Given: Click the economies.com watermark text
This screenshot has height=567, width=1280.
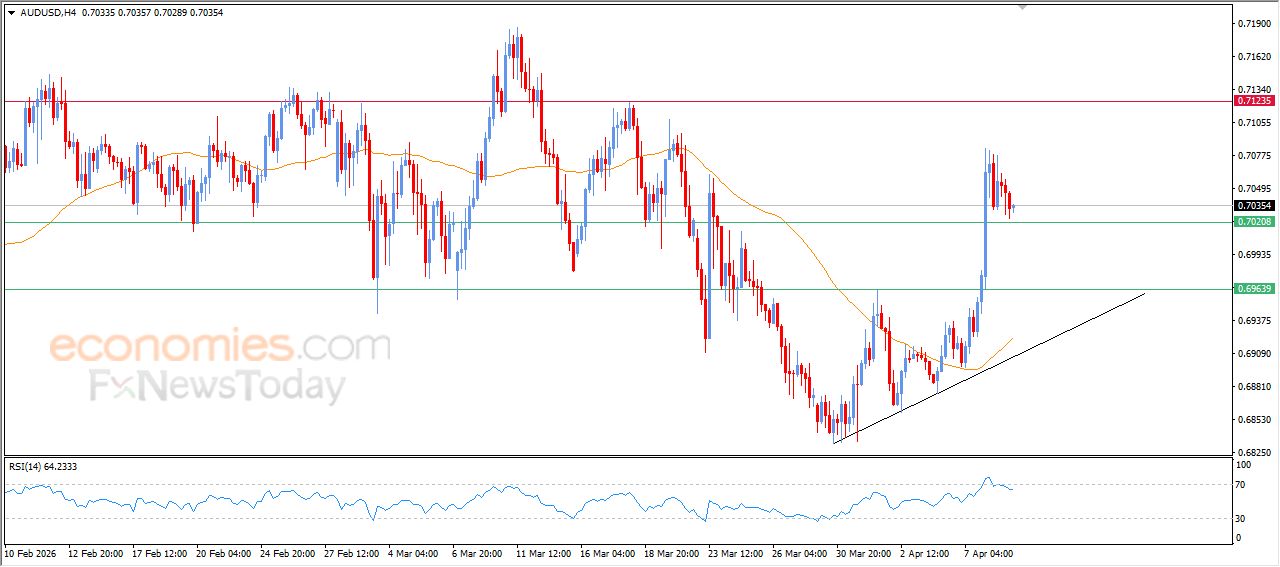Looking at the screenshot, I should pyautogui.click(x=220, y=346).
